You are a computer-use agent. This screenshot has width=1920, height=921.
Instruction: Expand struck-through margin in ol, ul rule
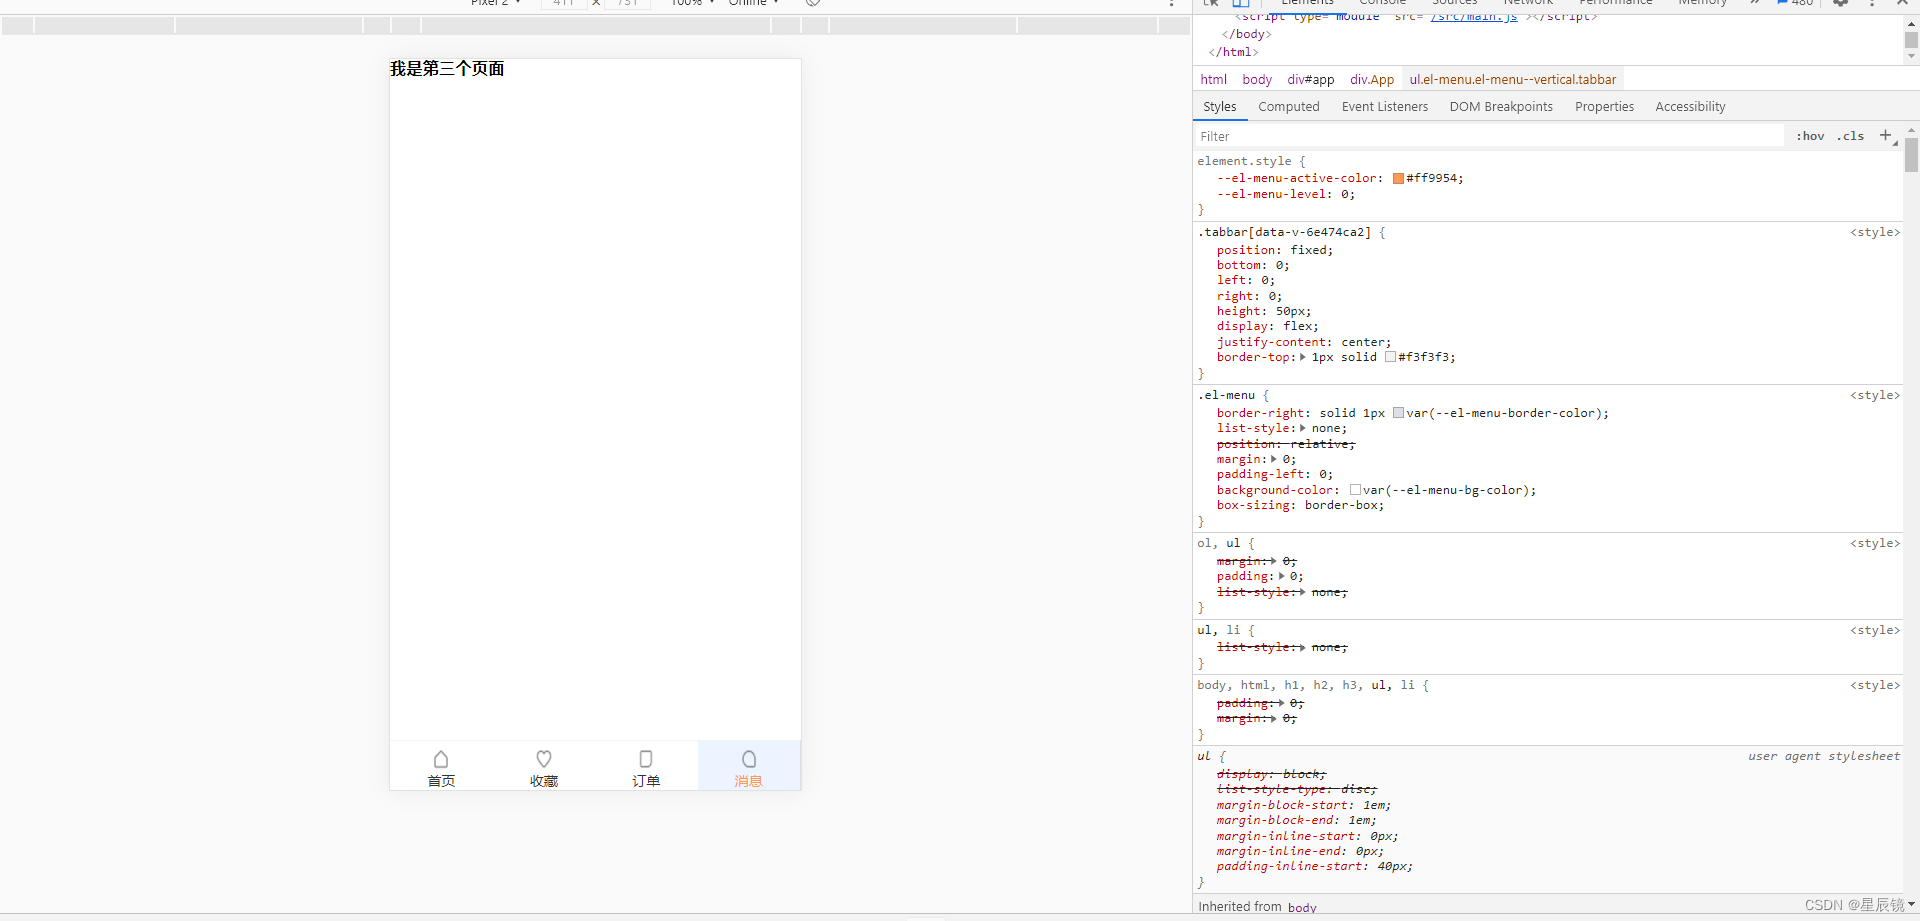click(1273, 561)
